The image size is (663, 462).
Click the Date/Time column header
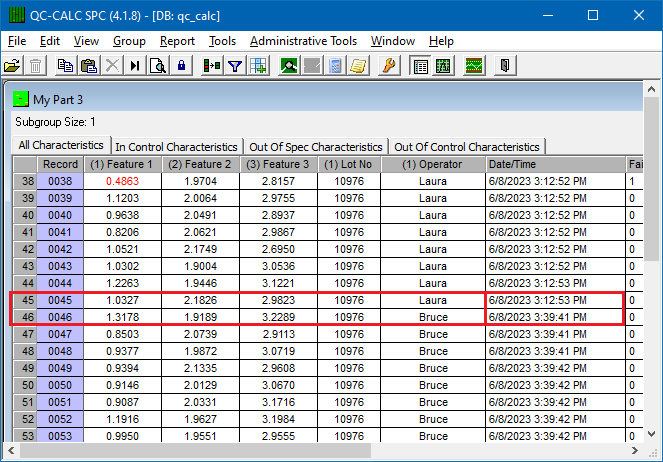[555, 164]
